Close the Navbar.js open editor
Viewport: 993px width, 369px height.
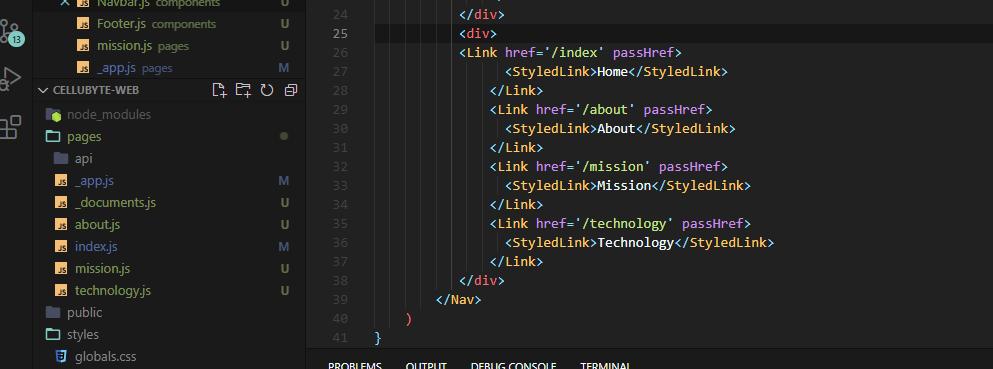click(x=65, y=3)
